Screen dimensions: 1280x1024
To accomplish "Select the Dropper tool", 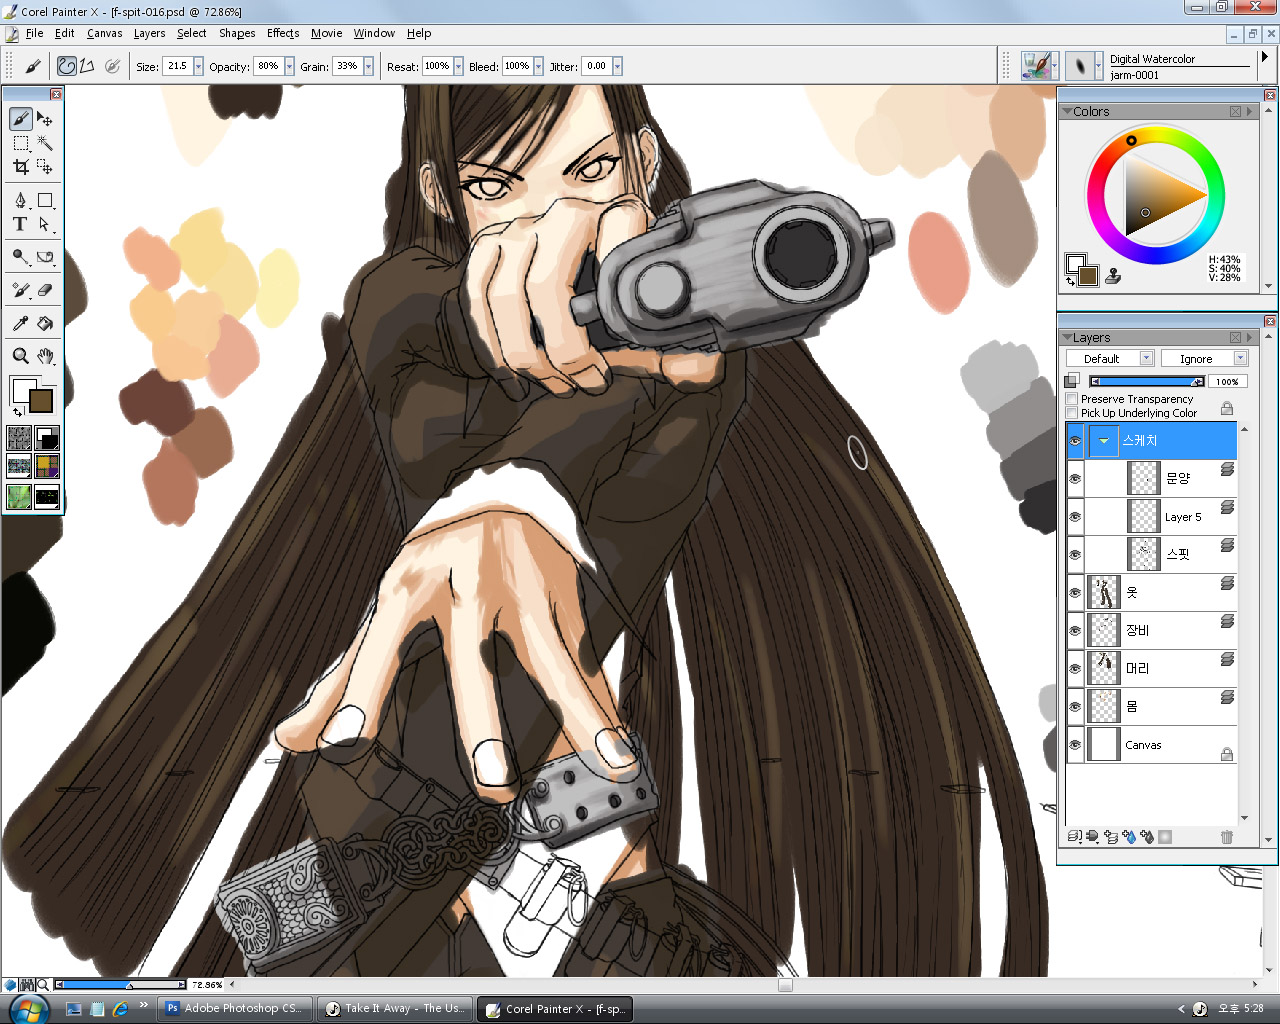I will pos(21,323).
